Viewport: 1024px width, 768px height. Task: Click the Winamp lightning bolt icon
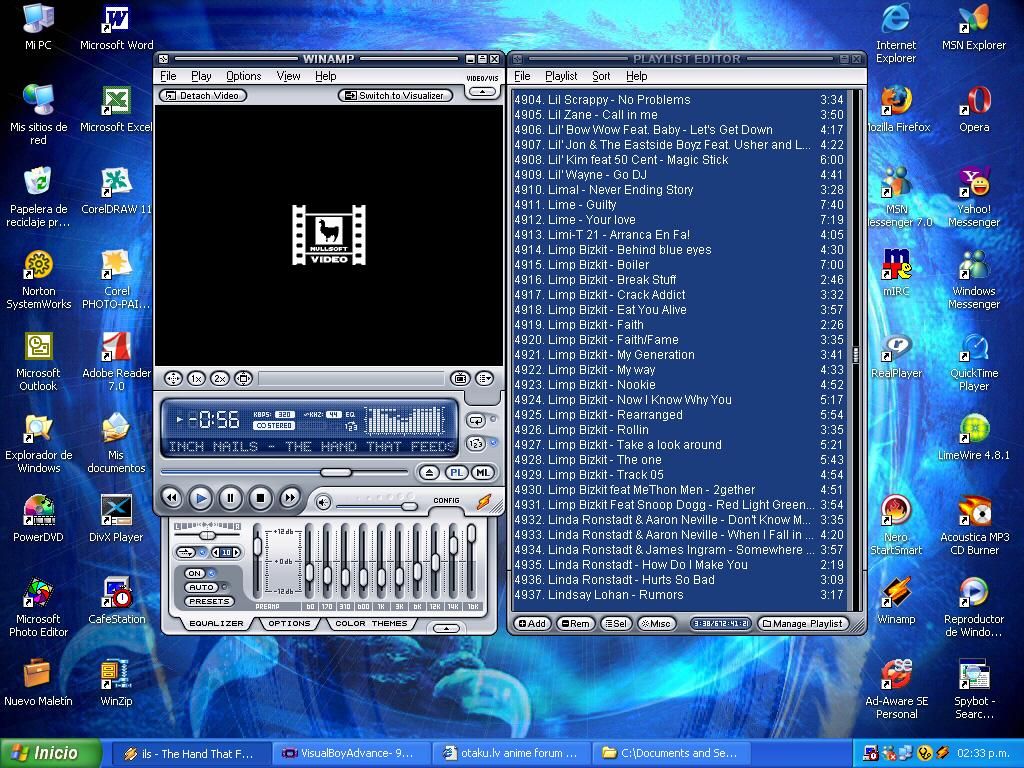(484, 501)
